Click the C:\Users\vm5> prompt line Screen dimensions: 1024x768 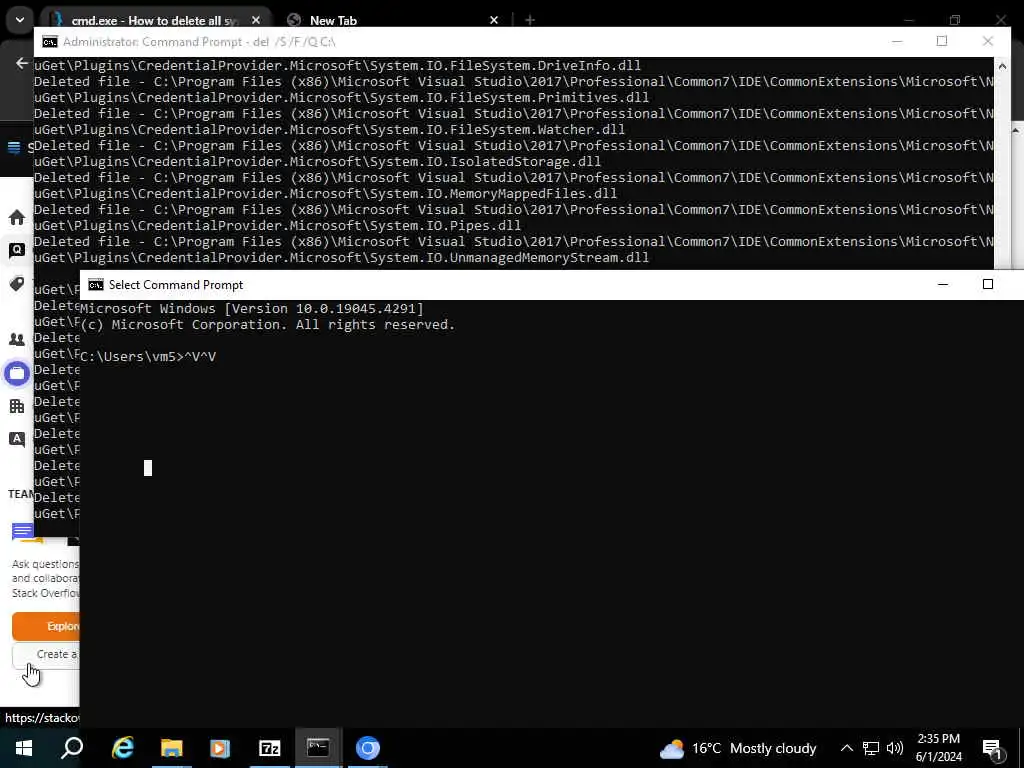pos(148,357)
